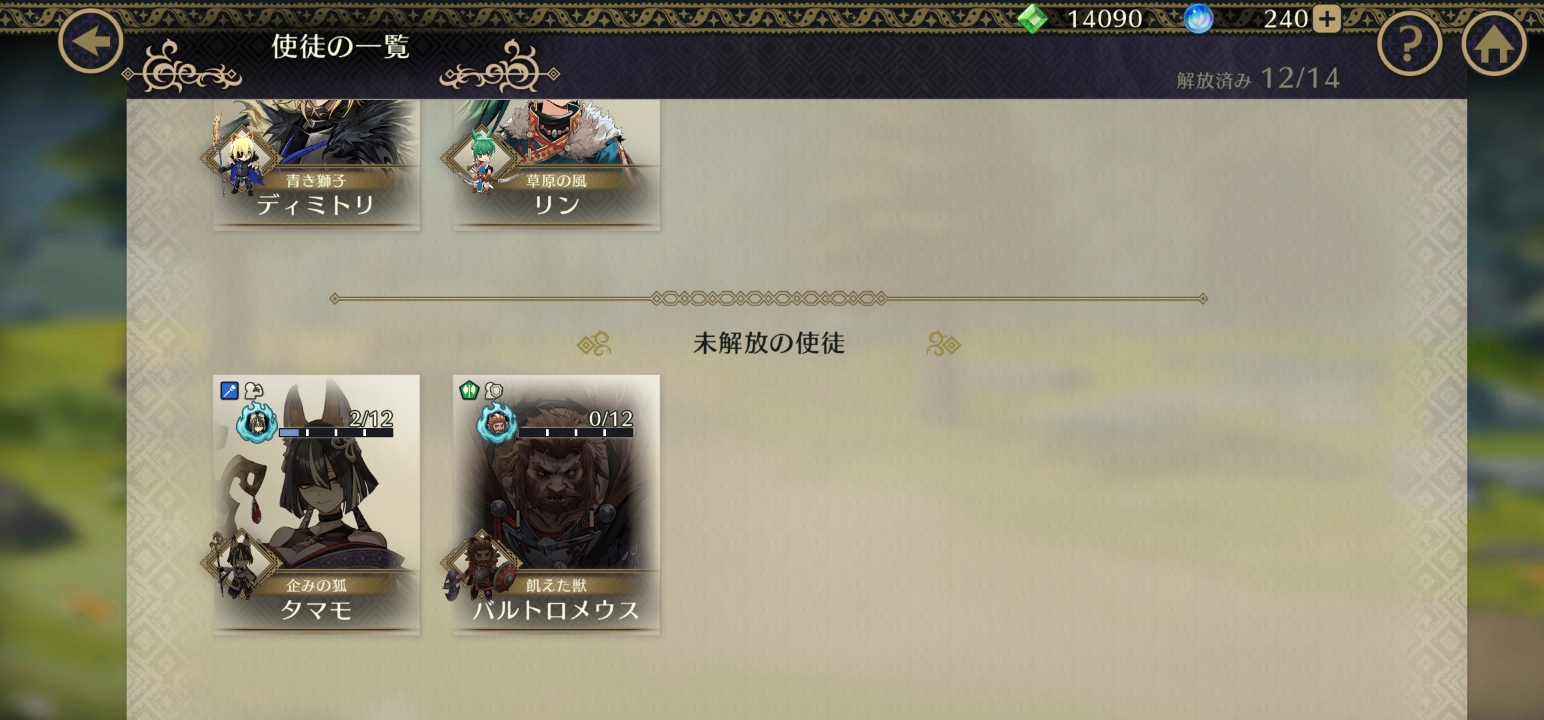The width and height of the screenshot is (1544, 720).
Task: Tap the 未解放の使徒 section heading
Action: coord(769,343)
